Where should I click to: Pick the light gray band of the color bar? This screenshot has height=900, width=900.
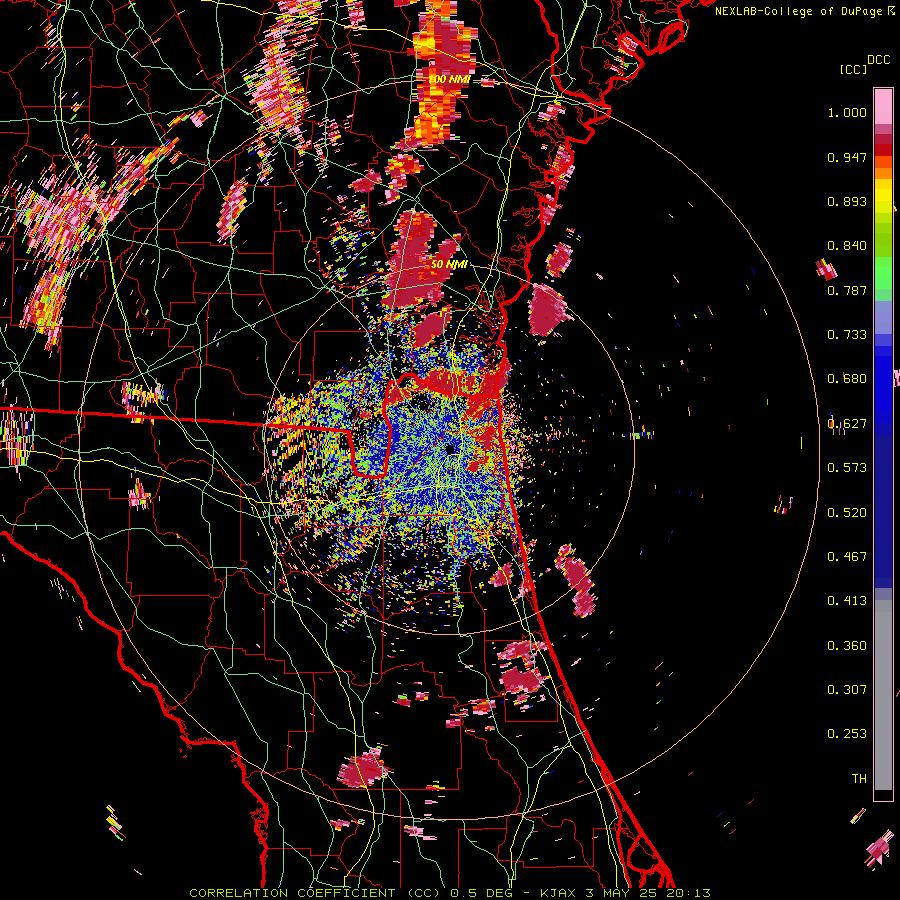pos(883,695)
